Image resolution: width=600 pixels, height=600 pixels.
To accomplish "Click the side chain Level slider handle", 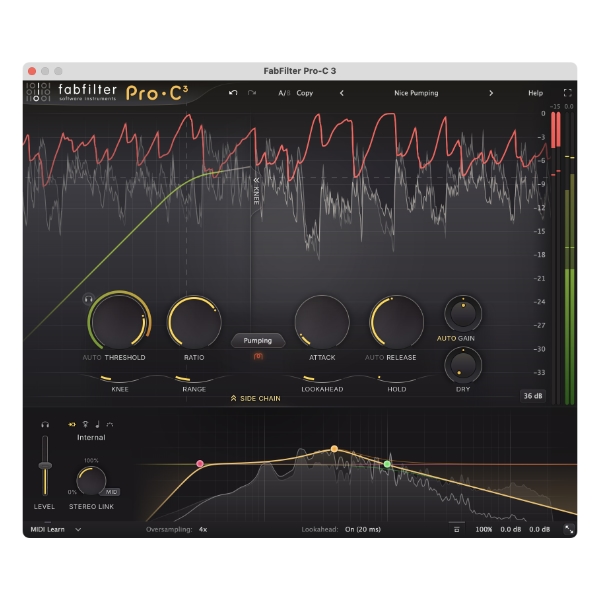I will point(45,466).
